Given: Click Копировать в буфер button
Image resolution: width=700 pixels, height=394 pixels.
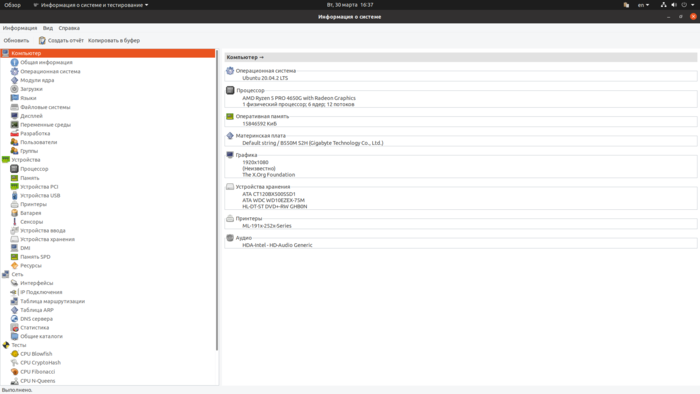Looking at the screenshot, I should (x=114, y=40).
